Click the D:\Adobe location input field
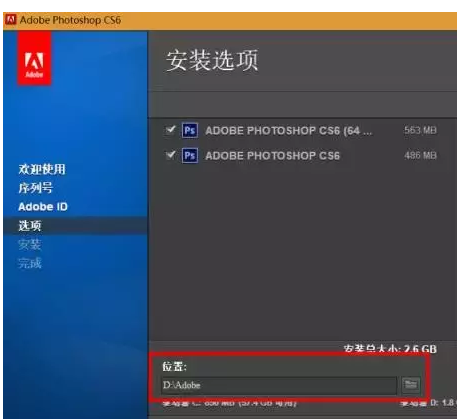This screenshot has height=419, width=457. [279, 386]
